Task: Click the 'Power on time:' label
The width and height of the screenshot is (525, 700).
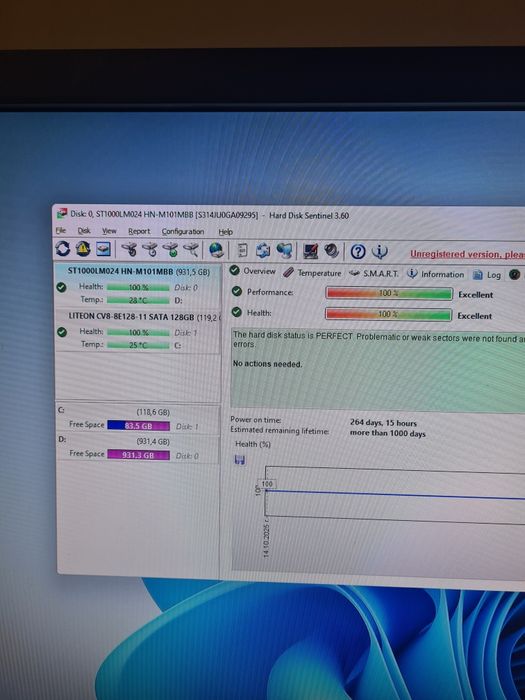Action: 256,420
